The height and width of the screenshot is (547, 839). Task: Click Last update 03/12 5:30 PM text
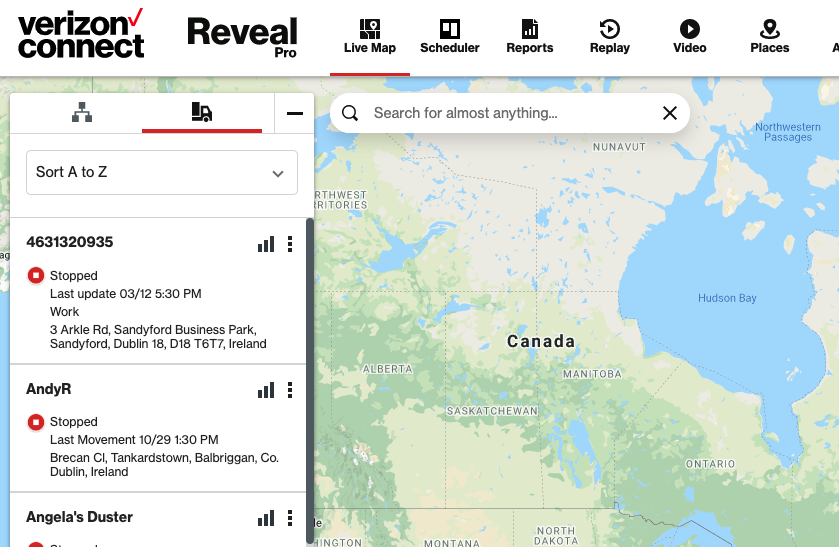click(126, 294)
